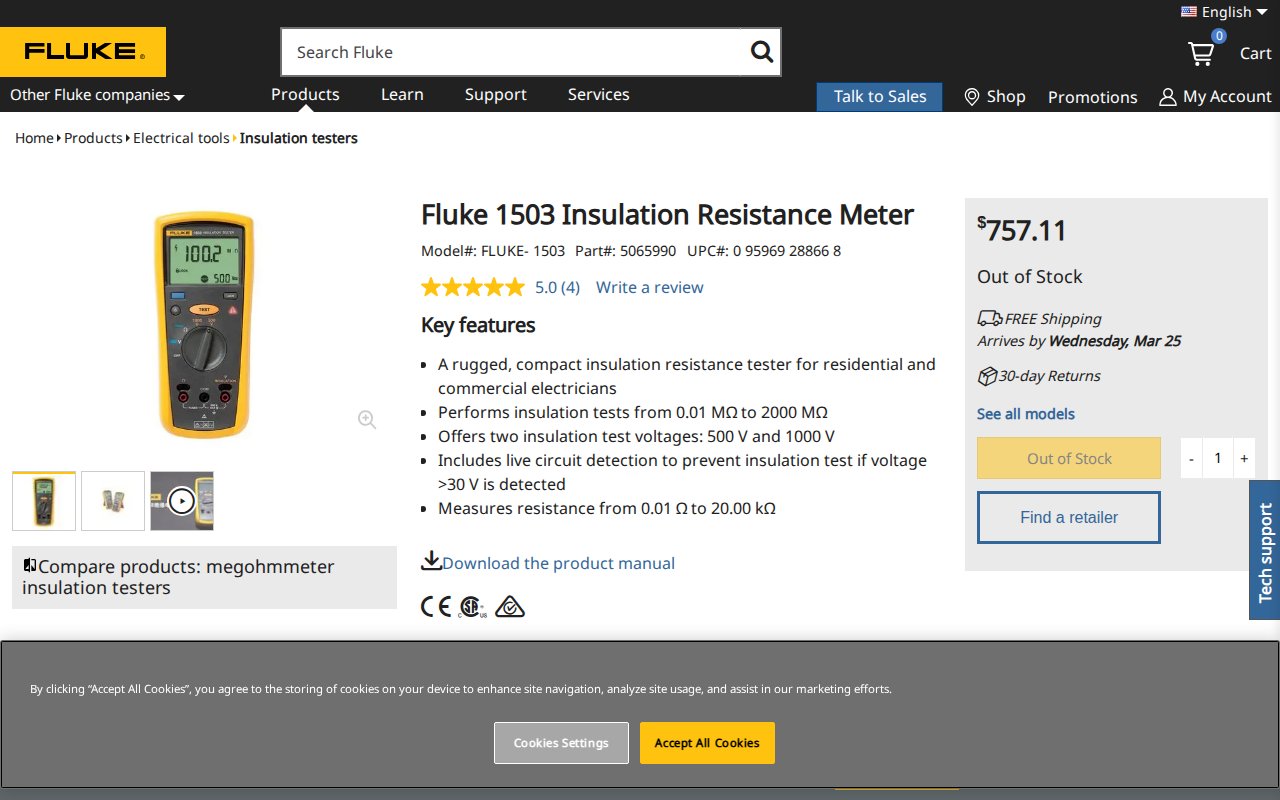Click the Shop location pin icon

click(971, 97)
